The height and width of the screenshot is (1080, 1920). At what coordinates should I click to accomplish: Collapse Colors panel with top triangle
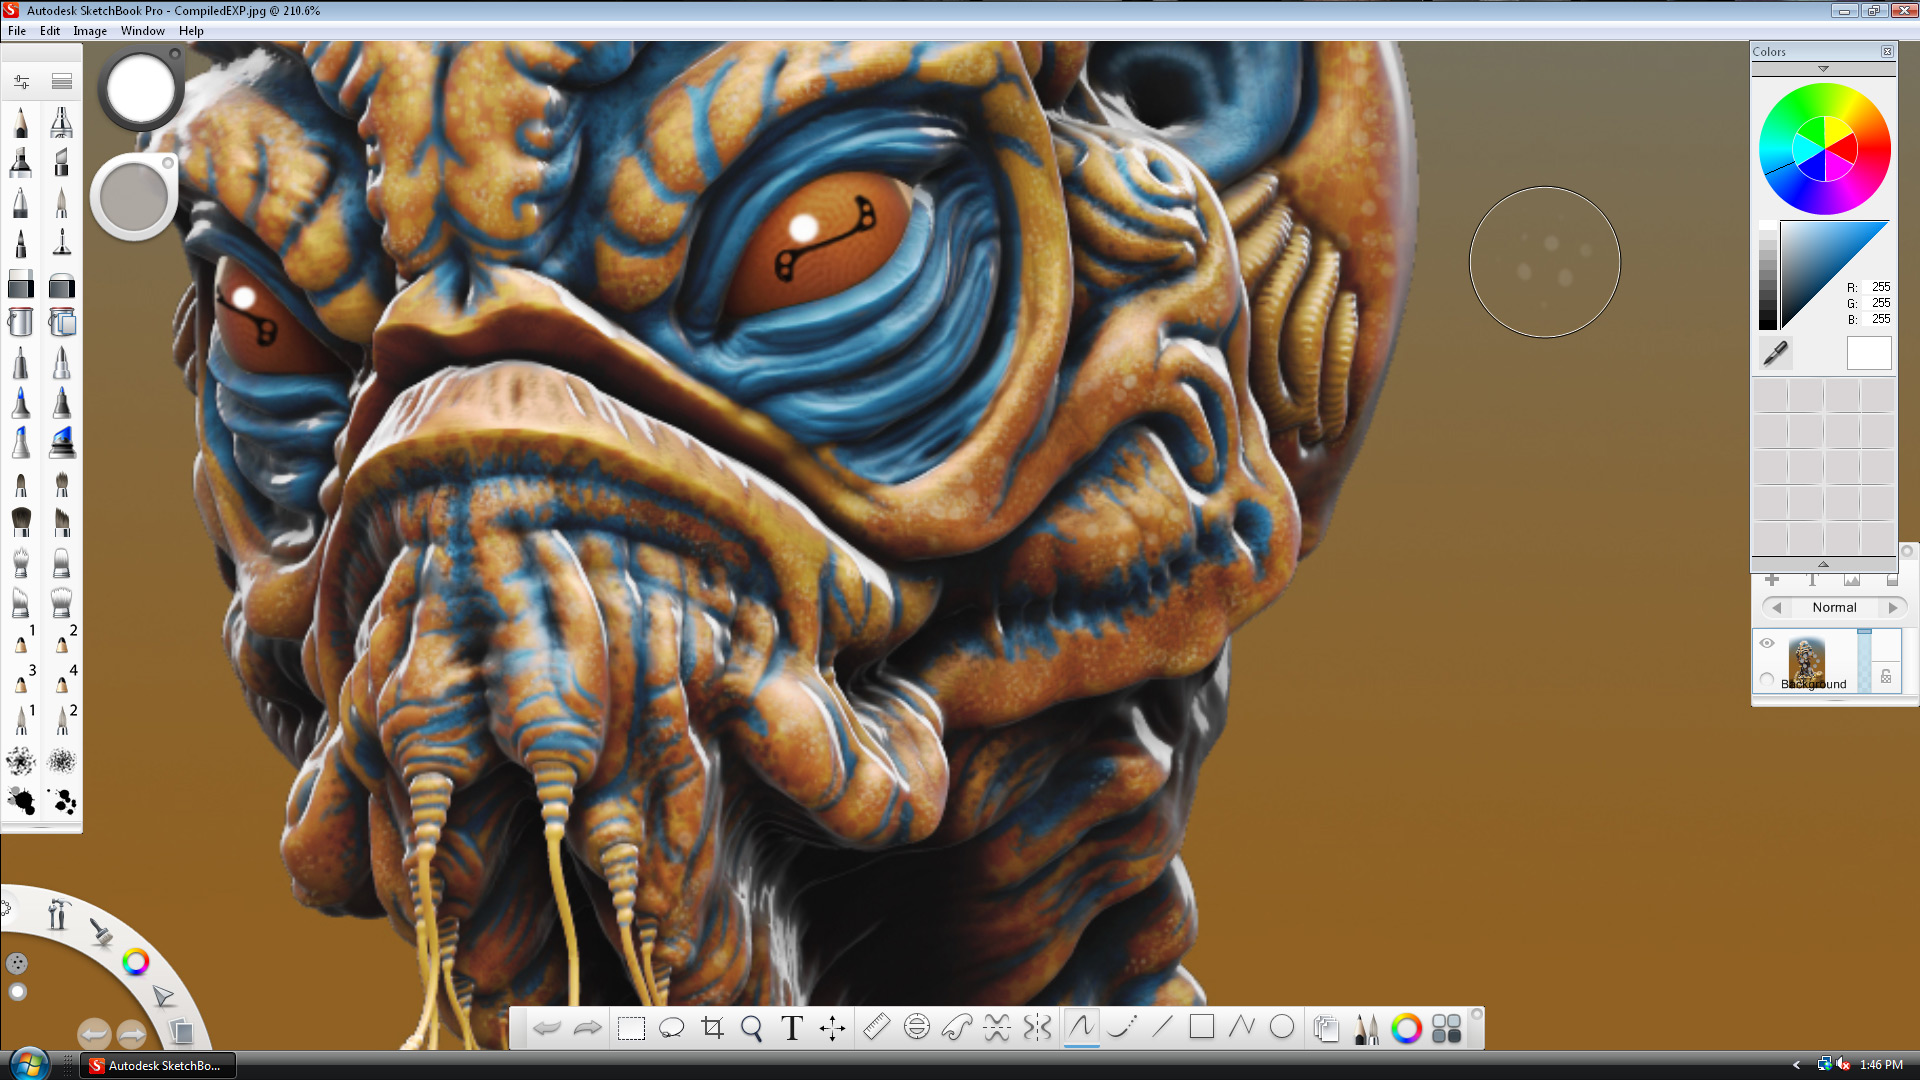point(1823,69)
